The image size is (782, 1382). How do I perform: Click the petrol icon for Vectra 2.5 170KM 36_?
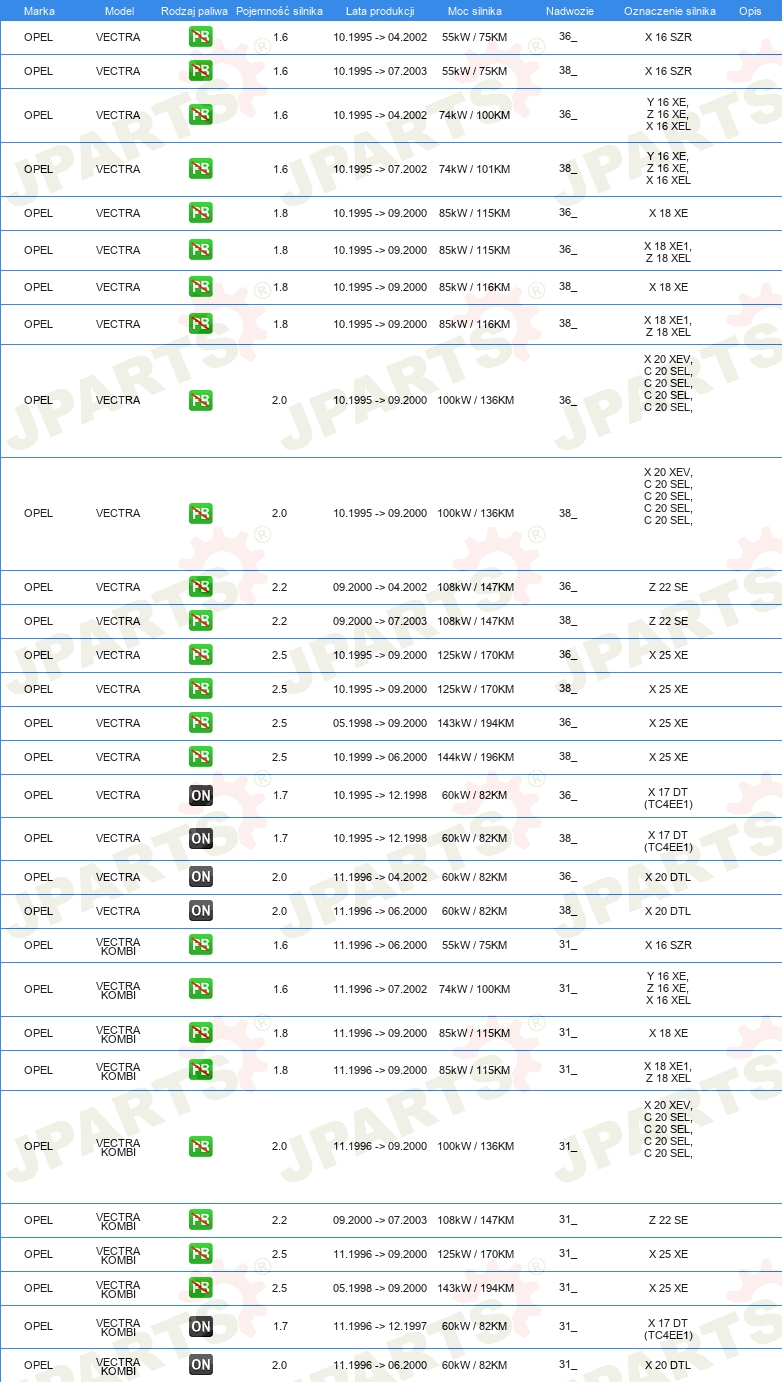click(201, 655)
